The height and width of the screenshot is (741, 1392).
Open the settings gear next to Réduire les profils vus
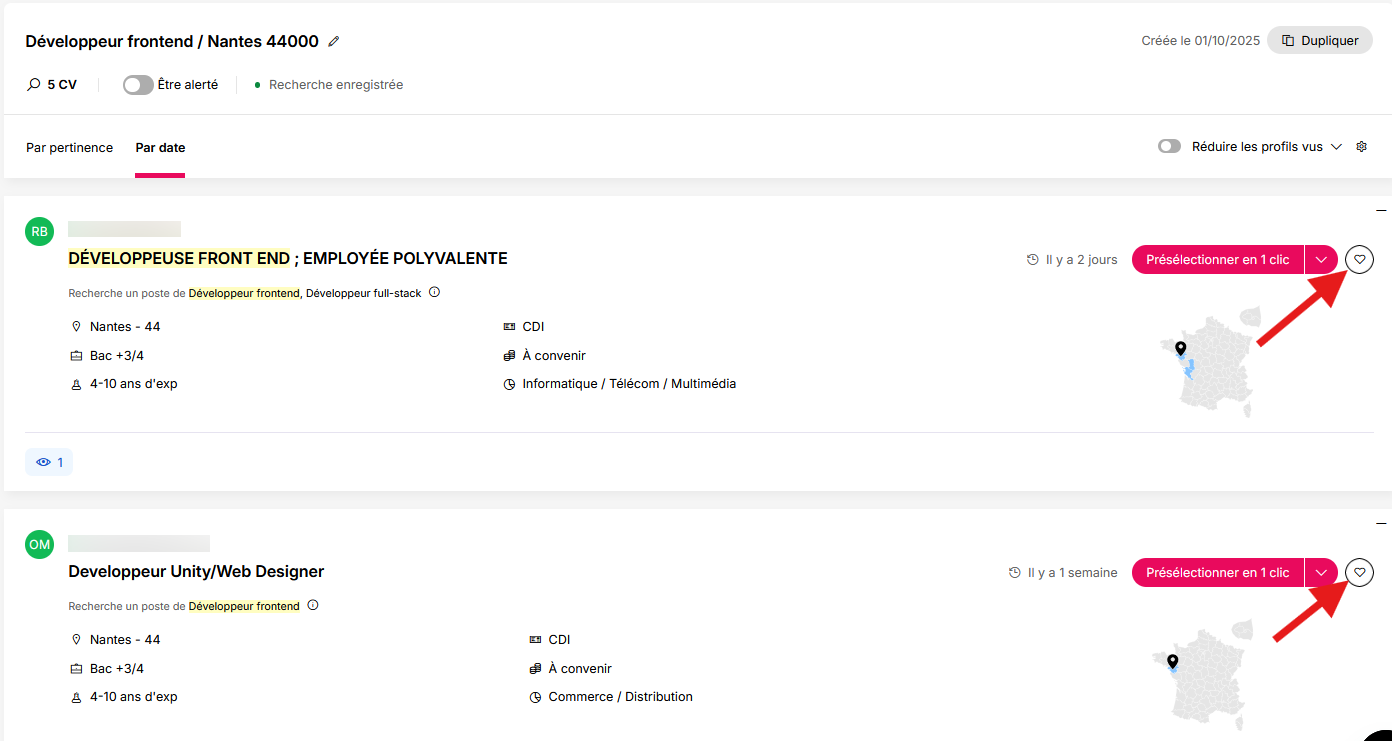click(1361, 147)
